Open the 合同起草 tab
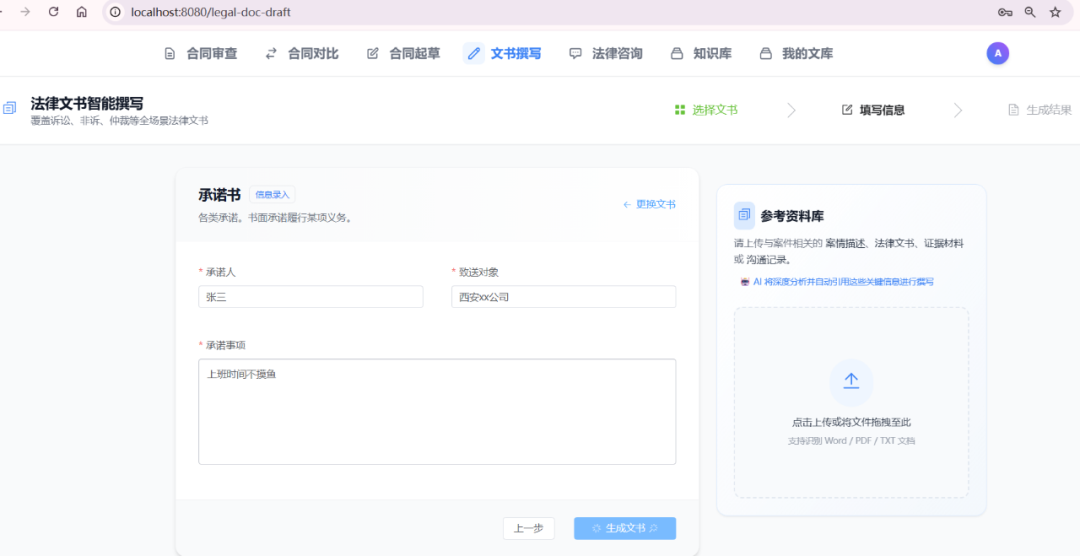 [403, 54]
